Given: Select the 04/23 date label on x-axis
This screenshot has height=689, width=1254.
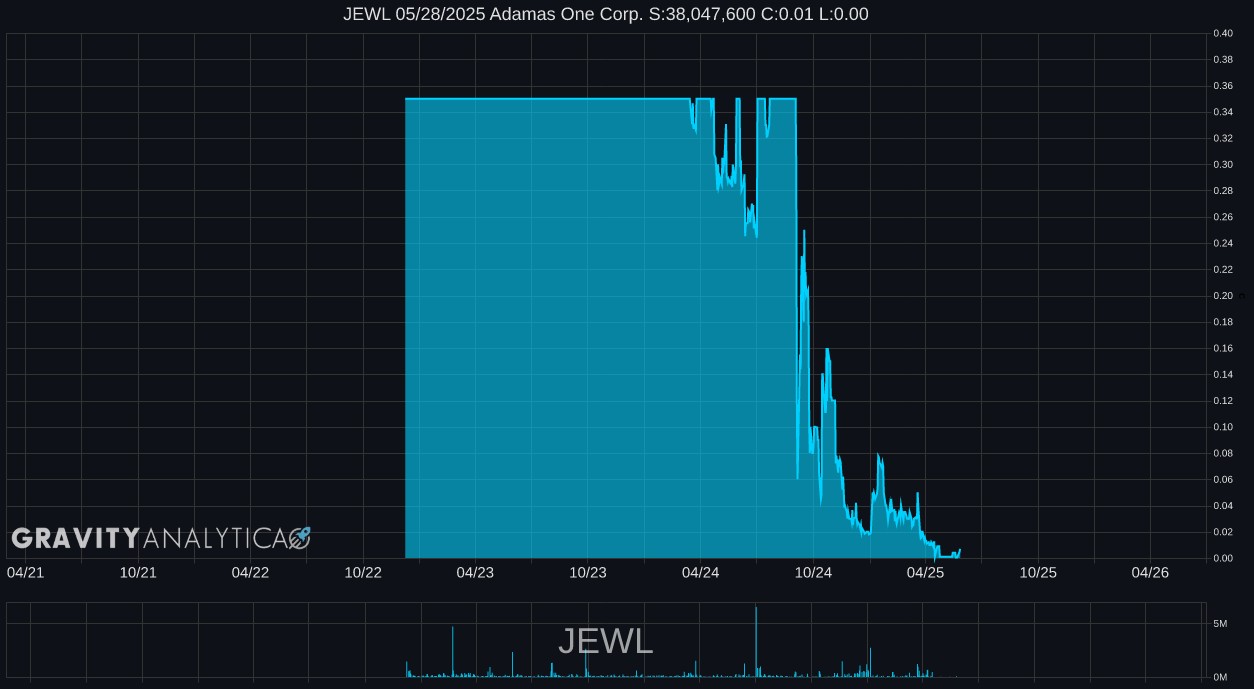Looking at the screenshot, I should pos(475,573).
